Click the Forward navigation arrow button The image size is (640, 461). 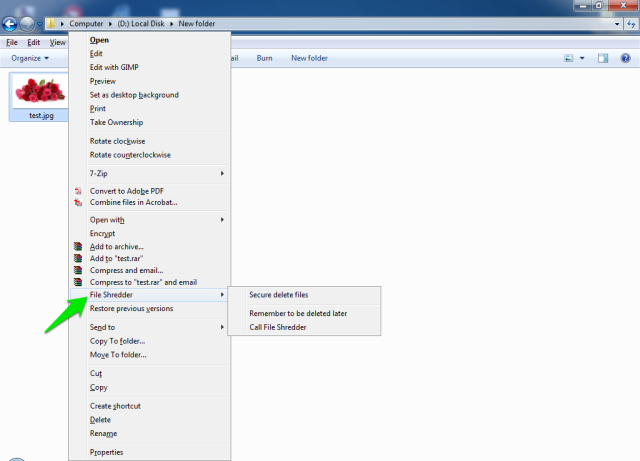(x=29, y=23)
